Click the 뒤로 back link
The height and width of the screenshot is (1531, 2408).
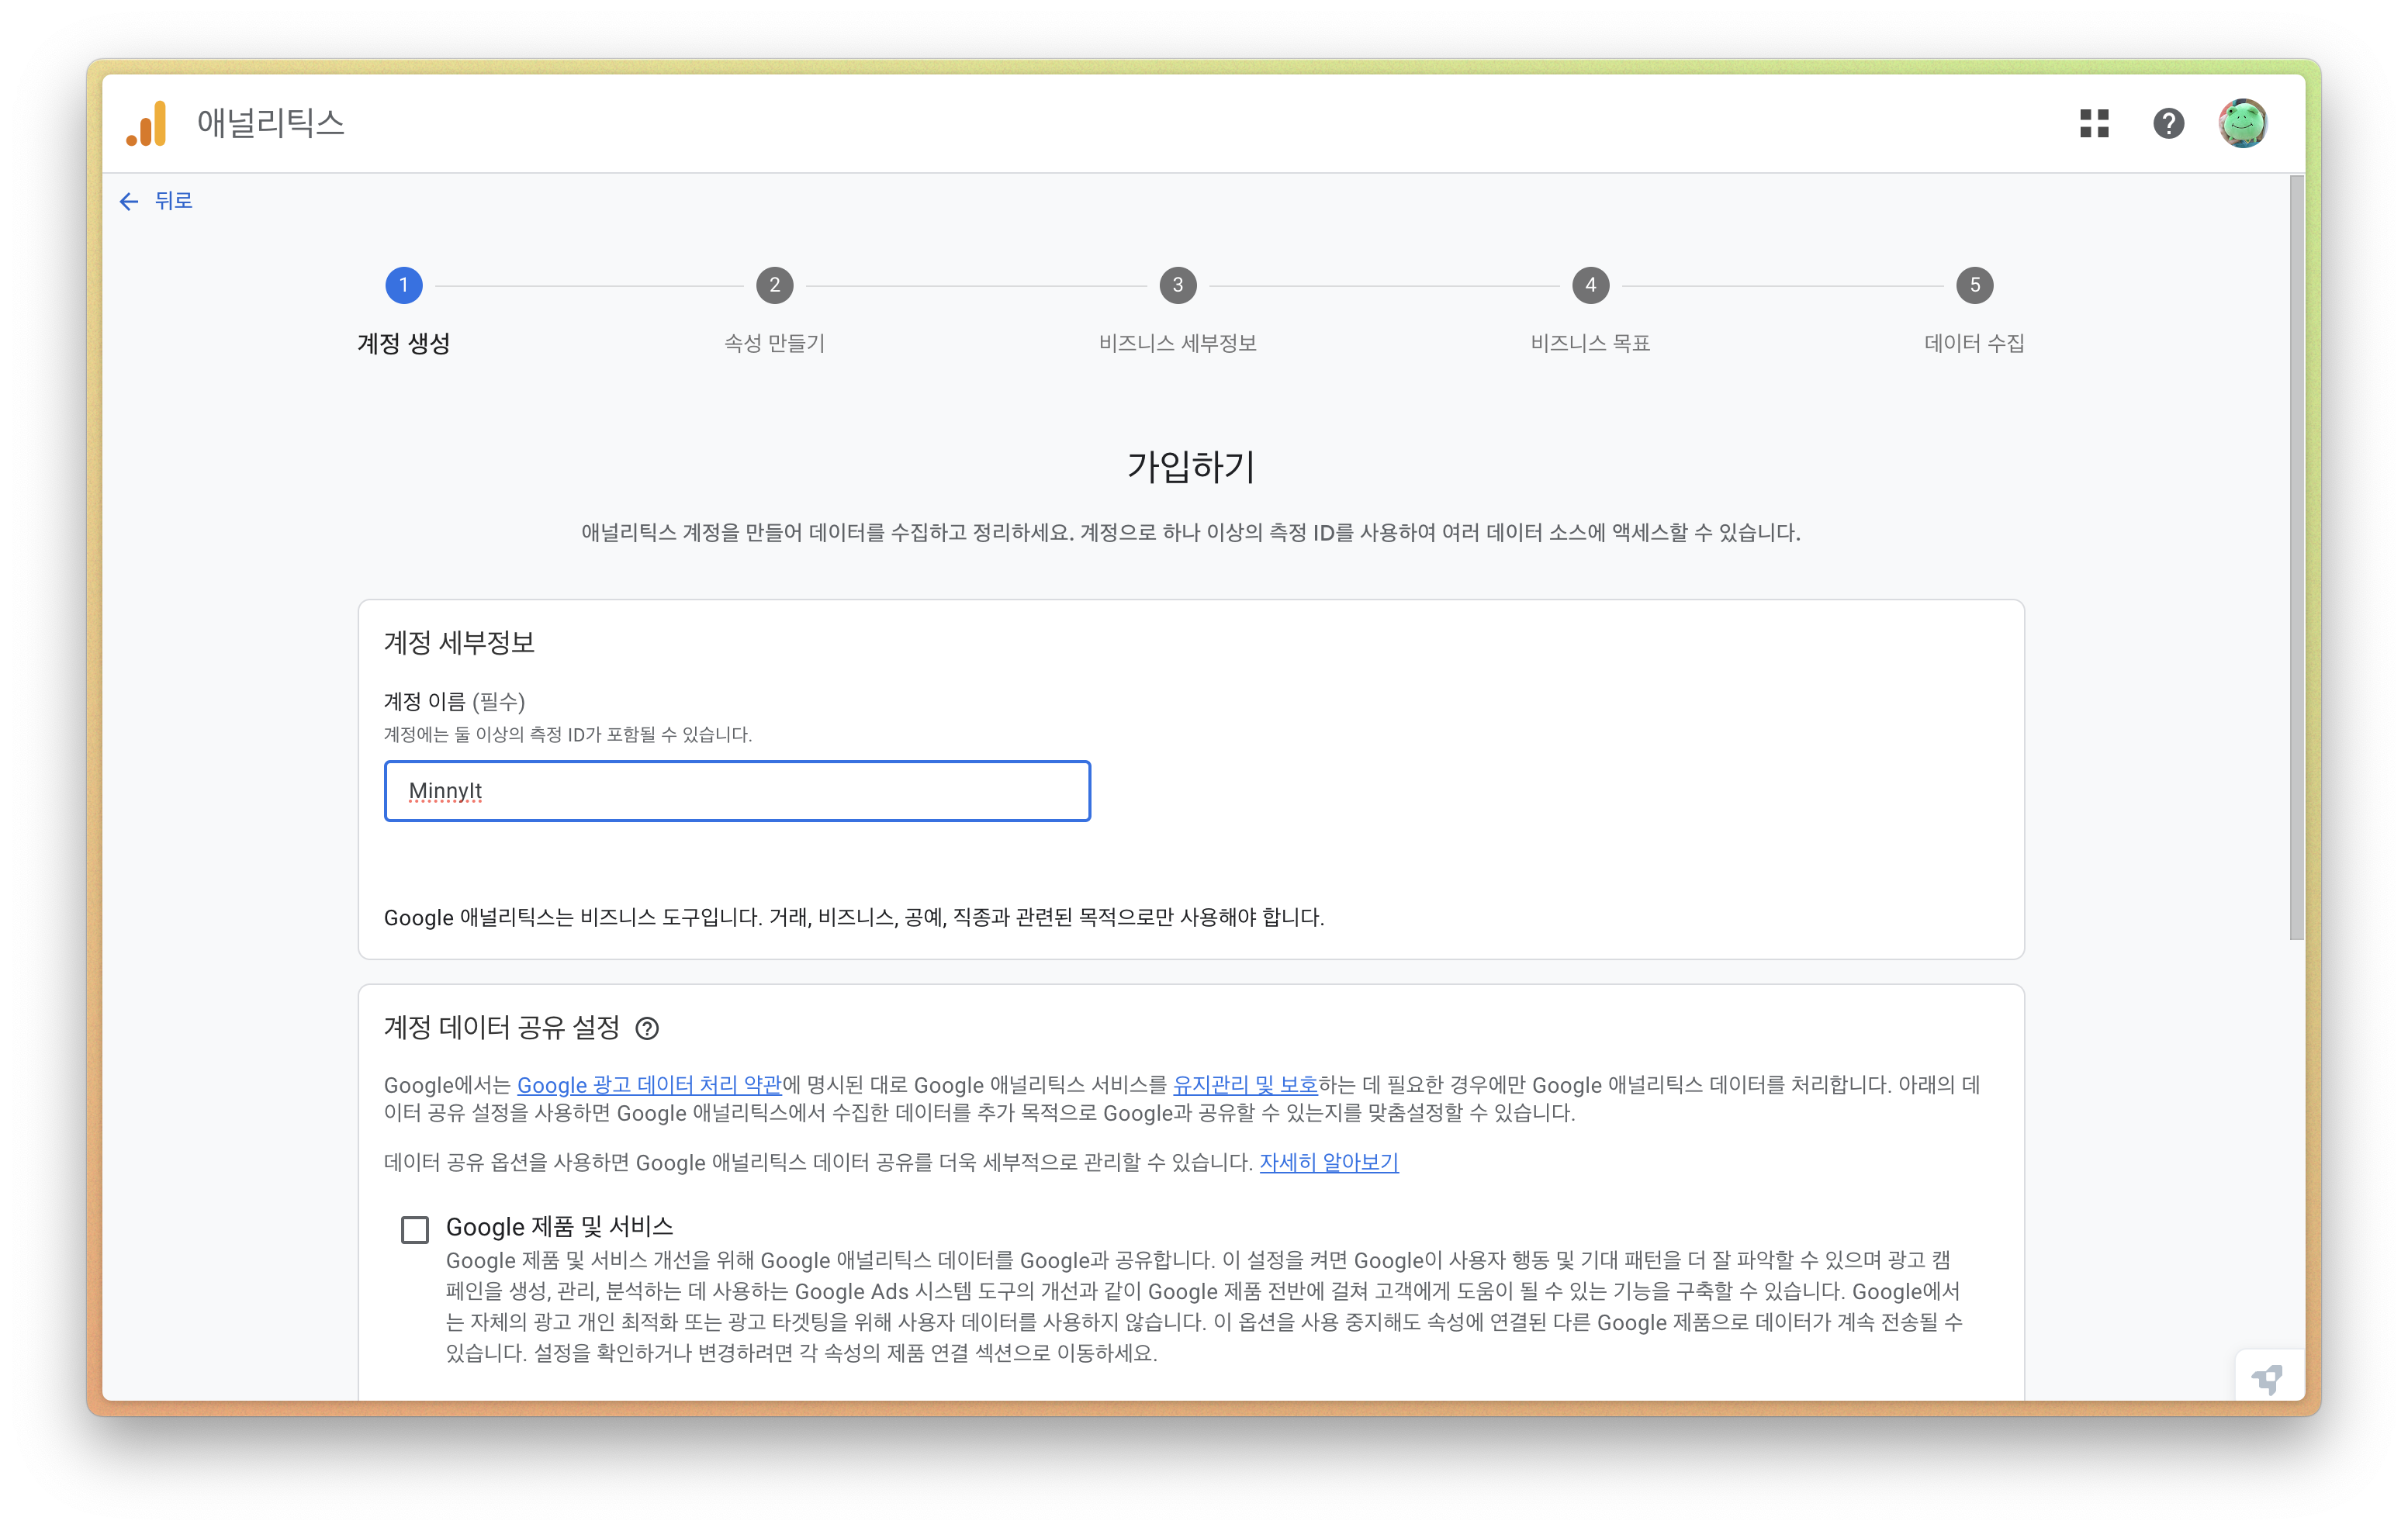click(x=173, y=201)
